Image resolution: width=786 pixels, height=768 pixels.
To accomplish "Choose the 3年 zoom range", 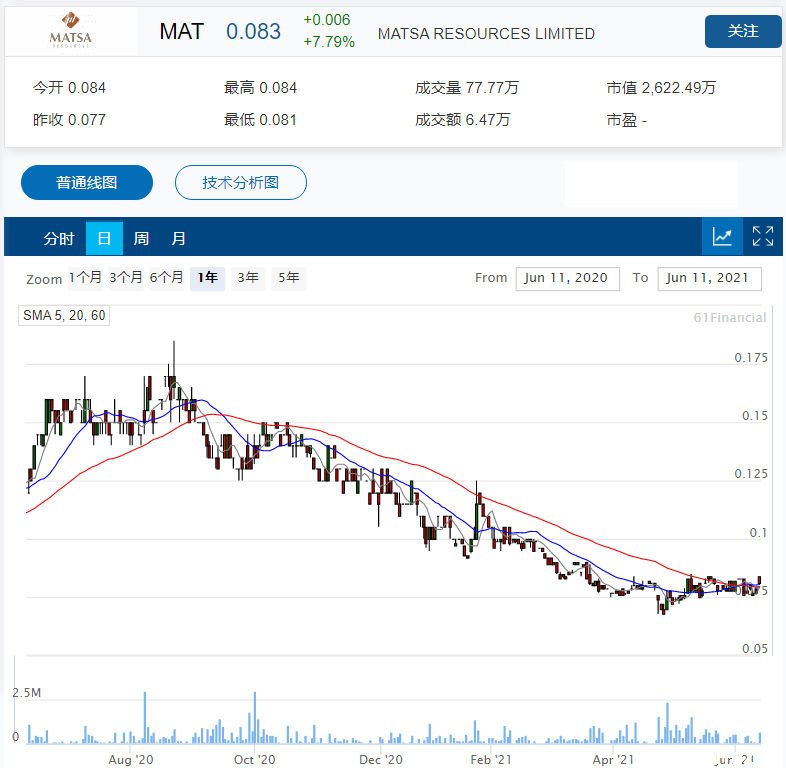I will click(x=248, y=278).
